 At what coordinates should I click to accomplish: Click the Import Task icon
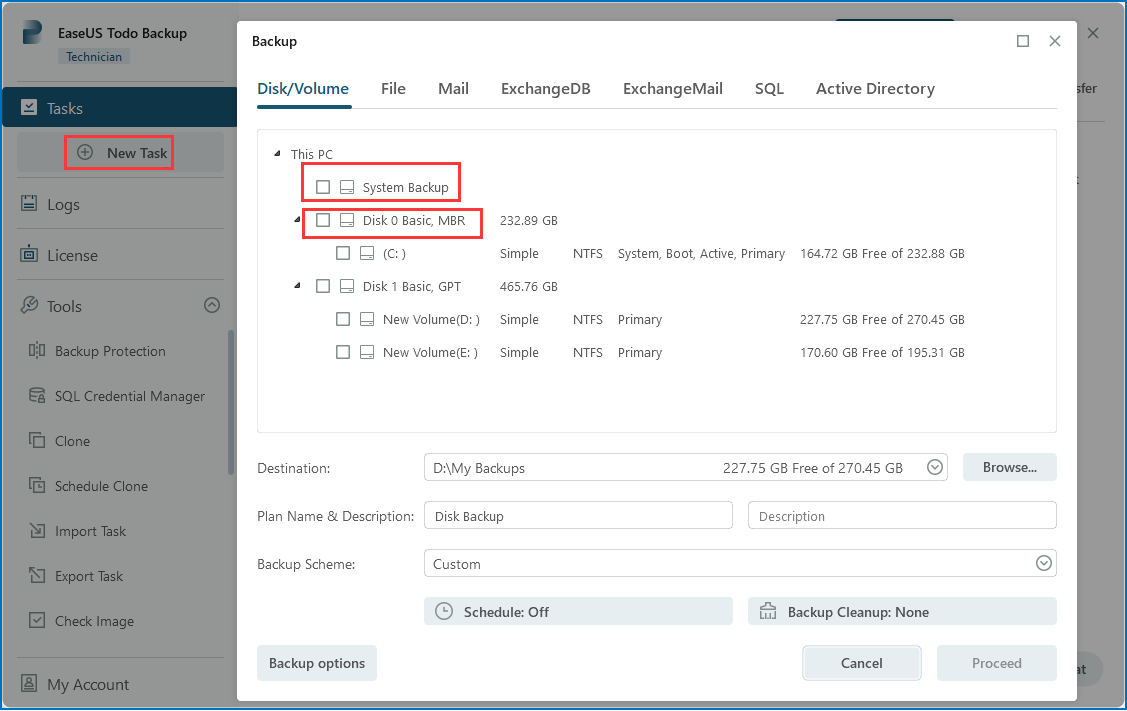click(37, 531)
